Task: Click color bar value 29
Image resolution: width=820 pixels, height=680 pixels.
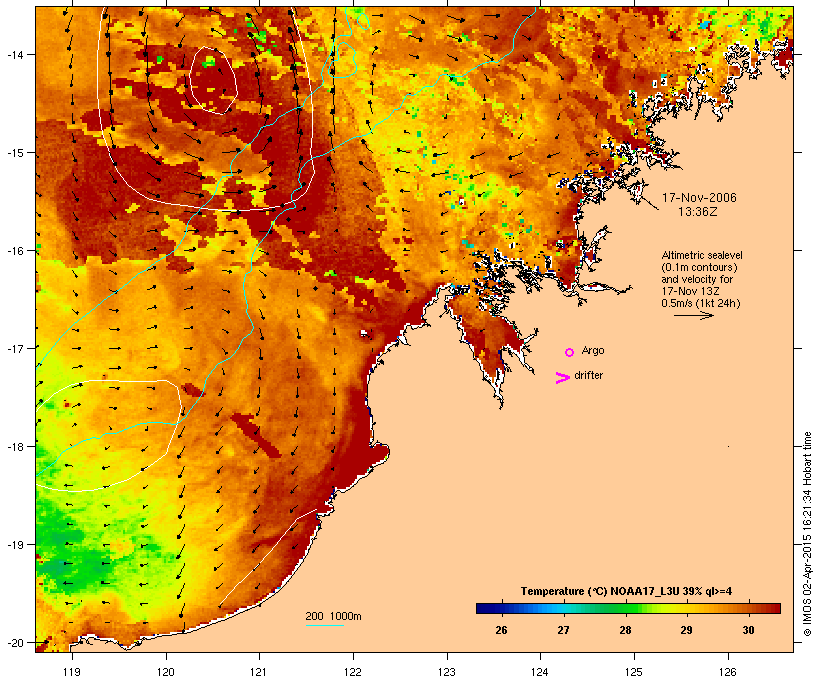Action: click(x=686, y=630)
